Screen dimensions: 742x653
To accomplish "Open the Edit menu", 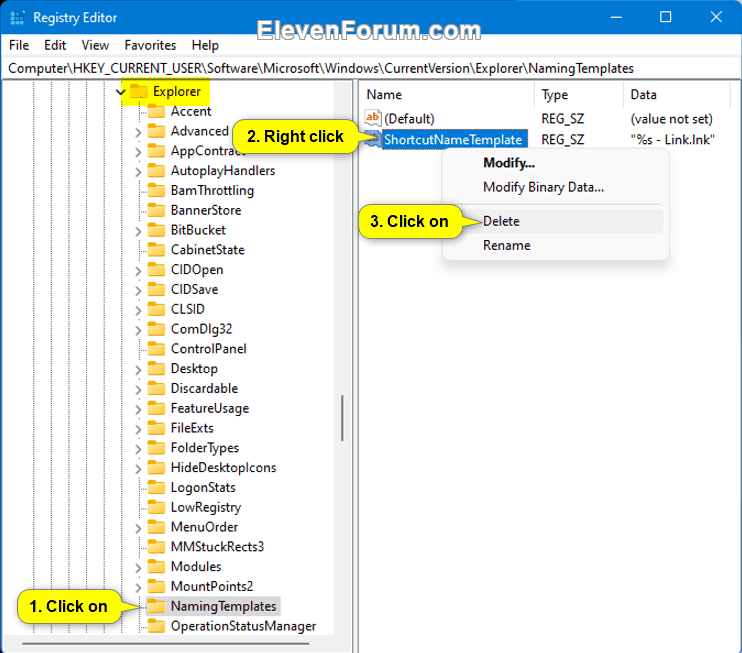I will tap(55, 45).
